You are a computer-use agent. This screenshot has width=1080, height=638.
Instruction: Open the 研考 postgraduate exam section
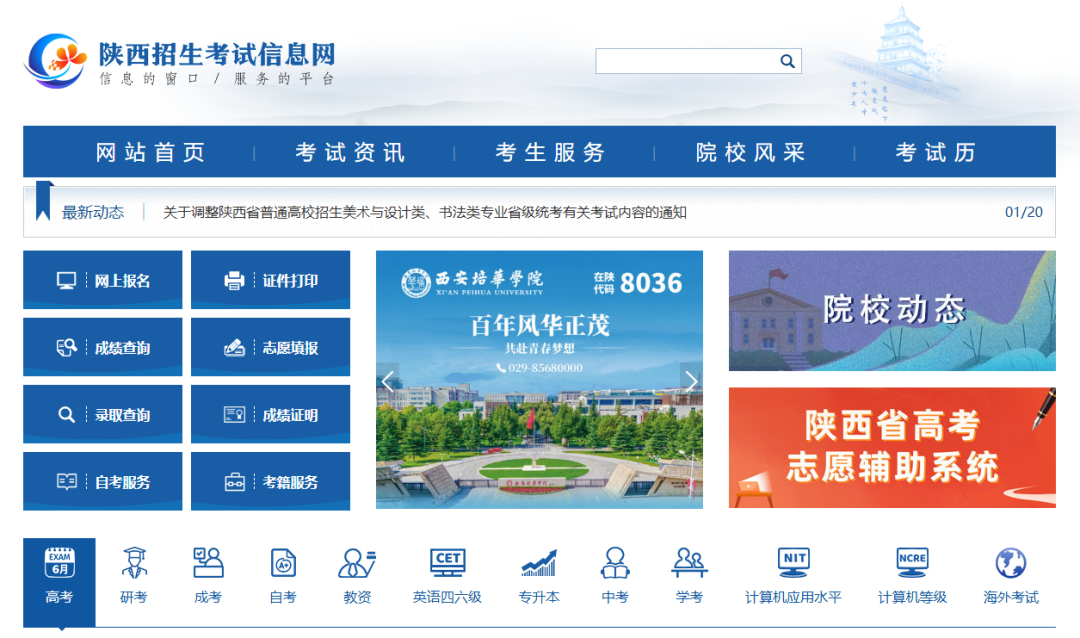click(x=133, y=575)
